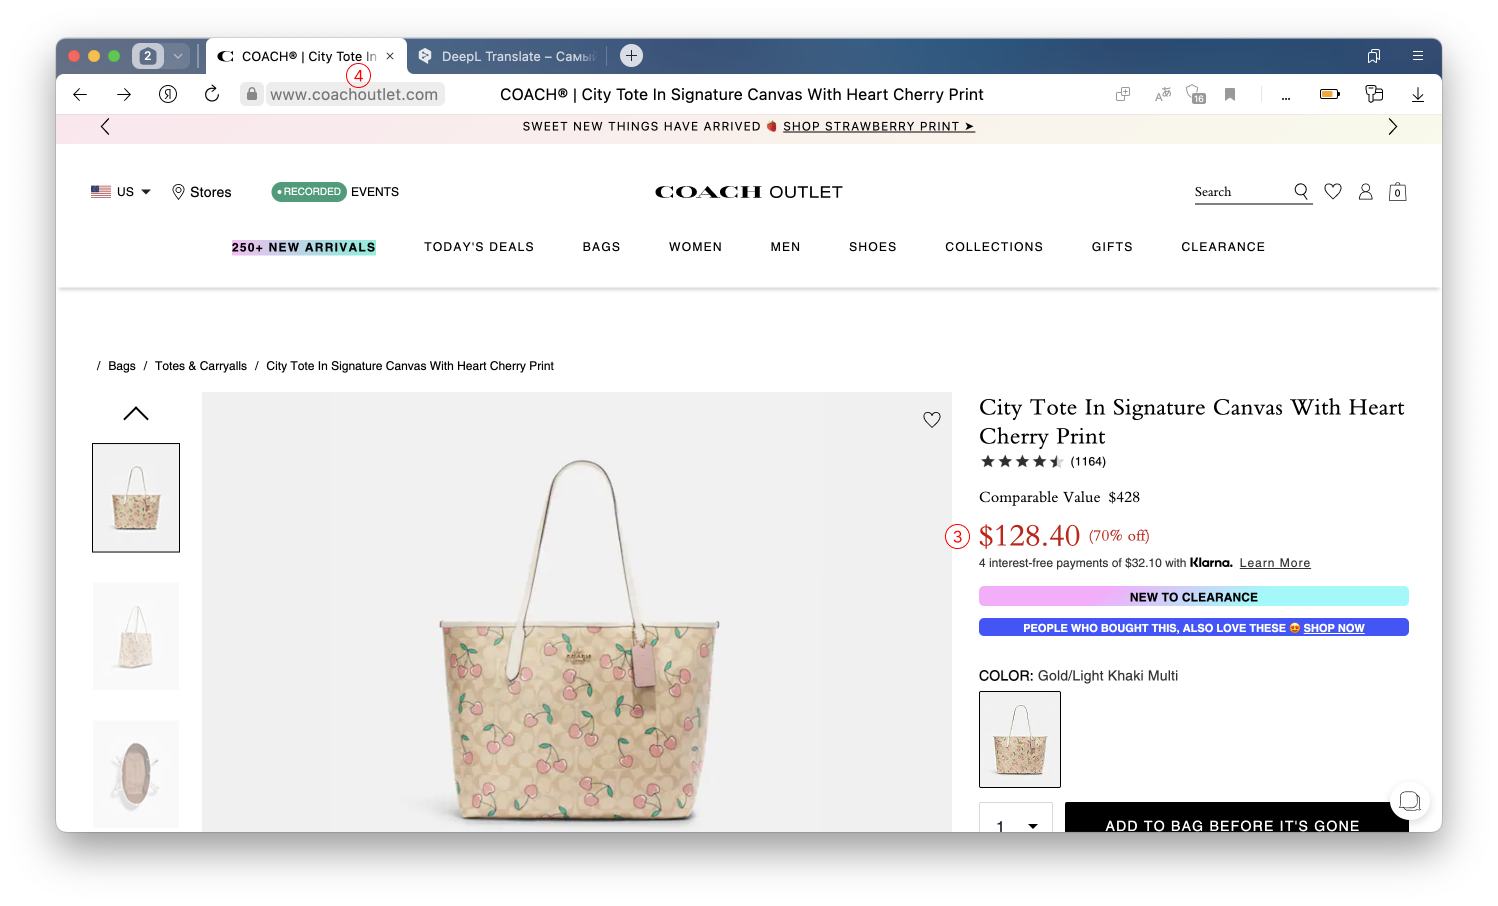This screenshot has width=1498, height=906.
Task: Toggle favorite heart on the product image
Action: click(x=931, y=420)
